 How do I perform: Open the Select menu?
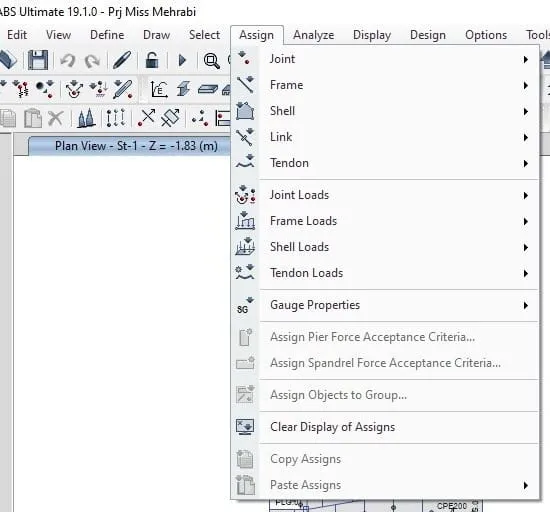pyautogui.click(x=204, y=35)
